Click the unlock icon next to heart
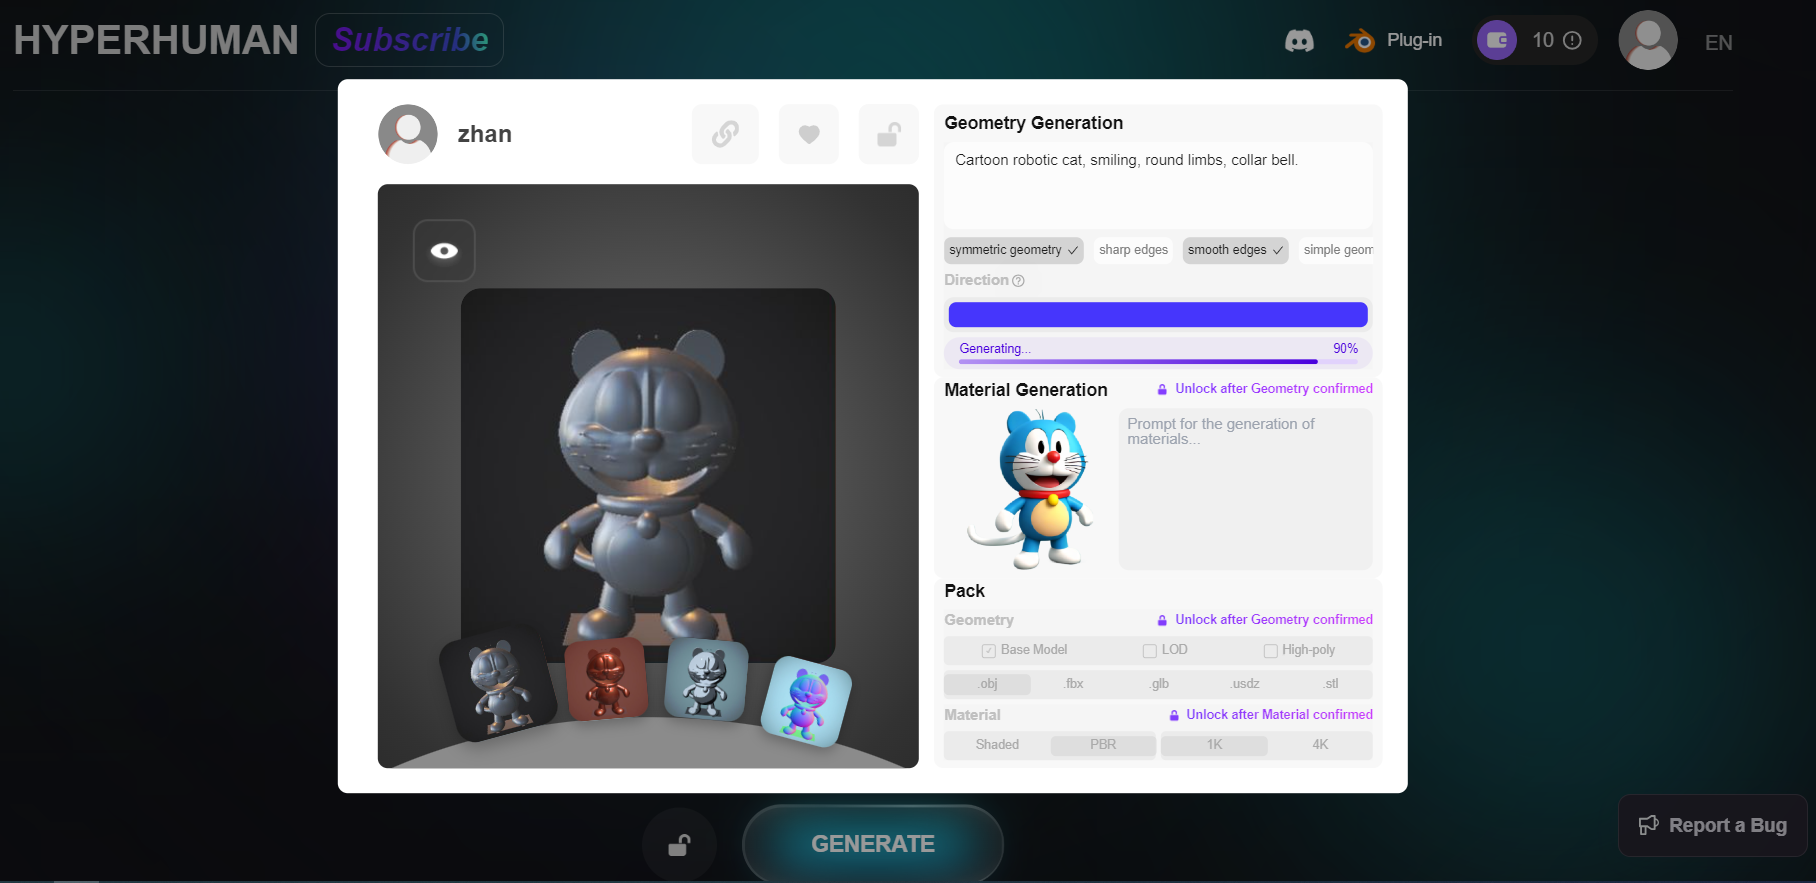Viewport: 1816px width, 883px height. pyautogui.click(x=889, y=134)
